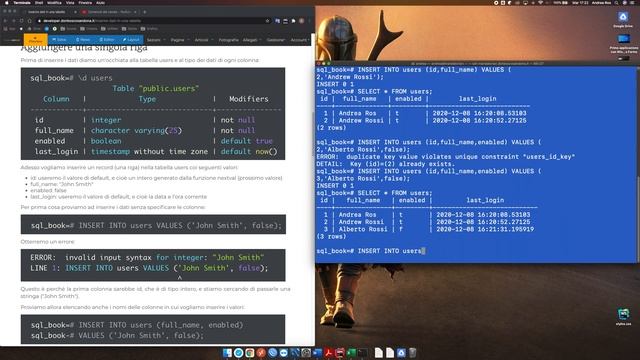Open the Vista menu
Viewport: 640px width, 360px height.
pyautogui.click(x=70, y=2)
